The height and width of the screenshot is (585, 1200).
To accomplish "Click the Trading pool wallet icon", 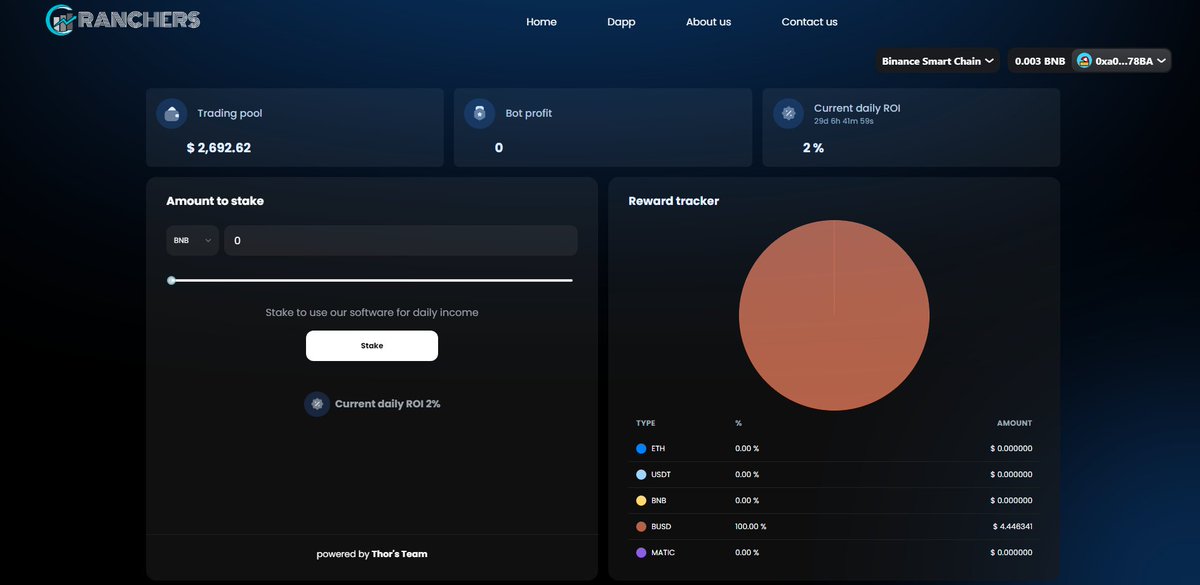I will pos(172,113).
